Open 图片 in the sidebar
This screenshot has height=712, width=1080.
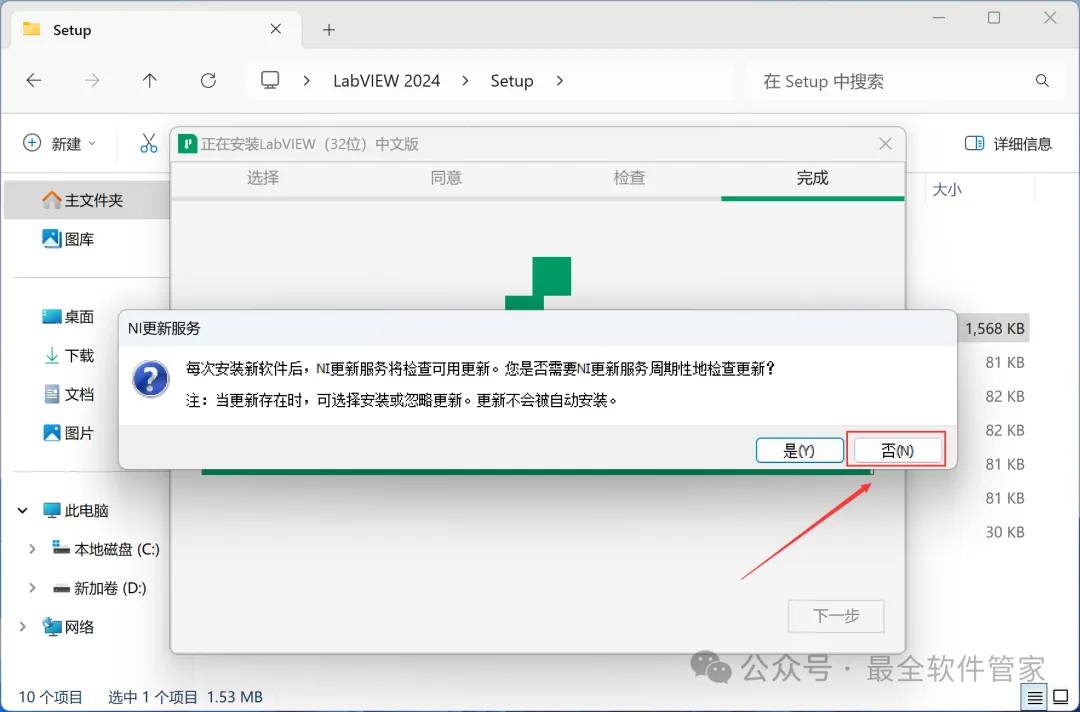pos(68,433)
